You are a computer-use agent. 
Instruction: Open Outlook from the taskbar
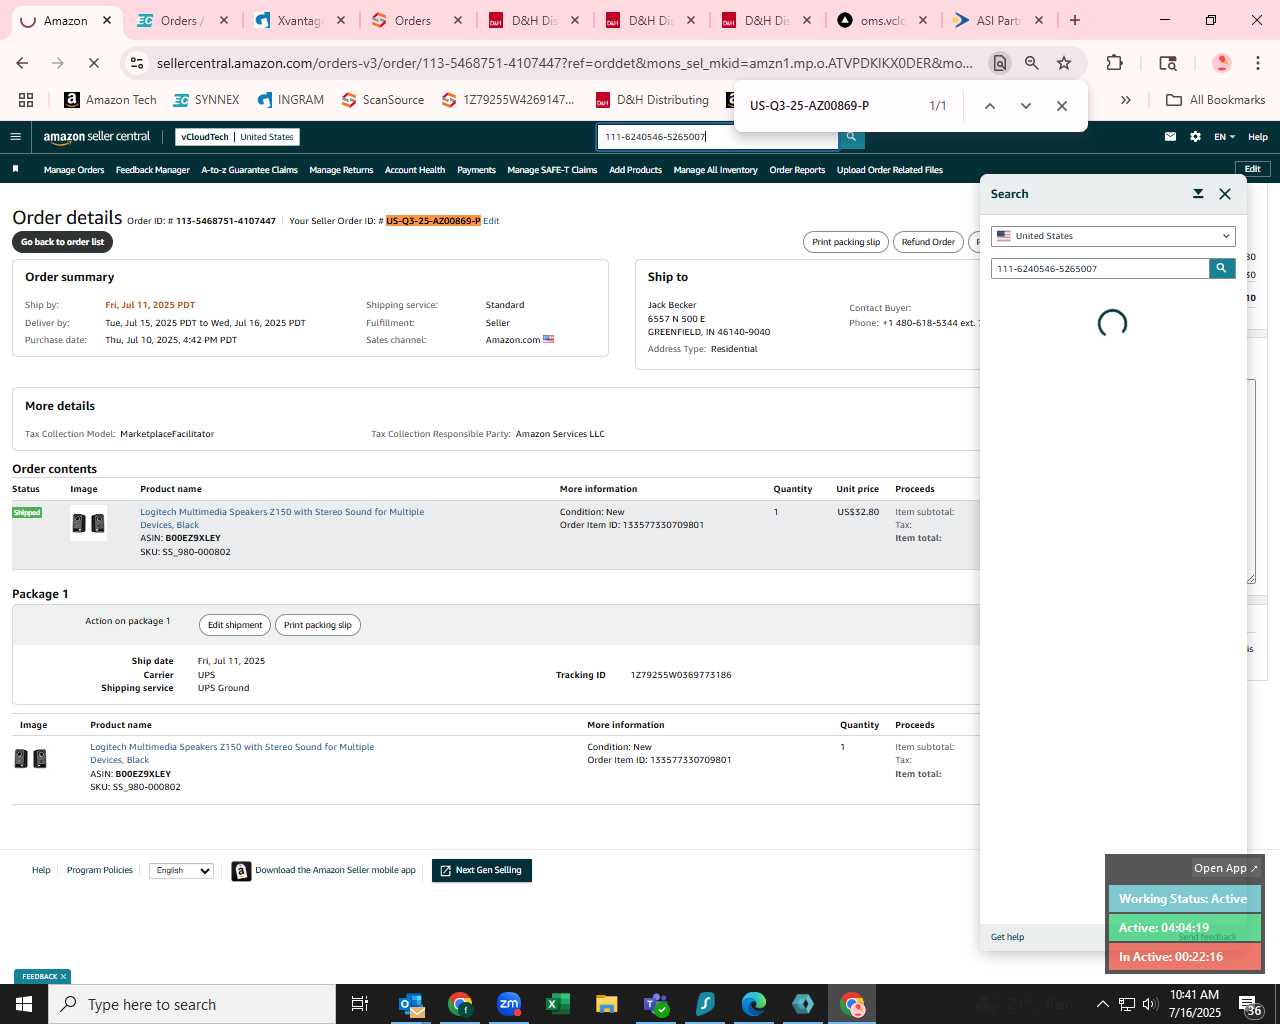pyautogui.click(x=411, y=1004)
